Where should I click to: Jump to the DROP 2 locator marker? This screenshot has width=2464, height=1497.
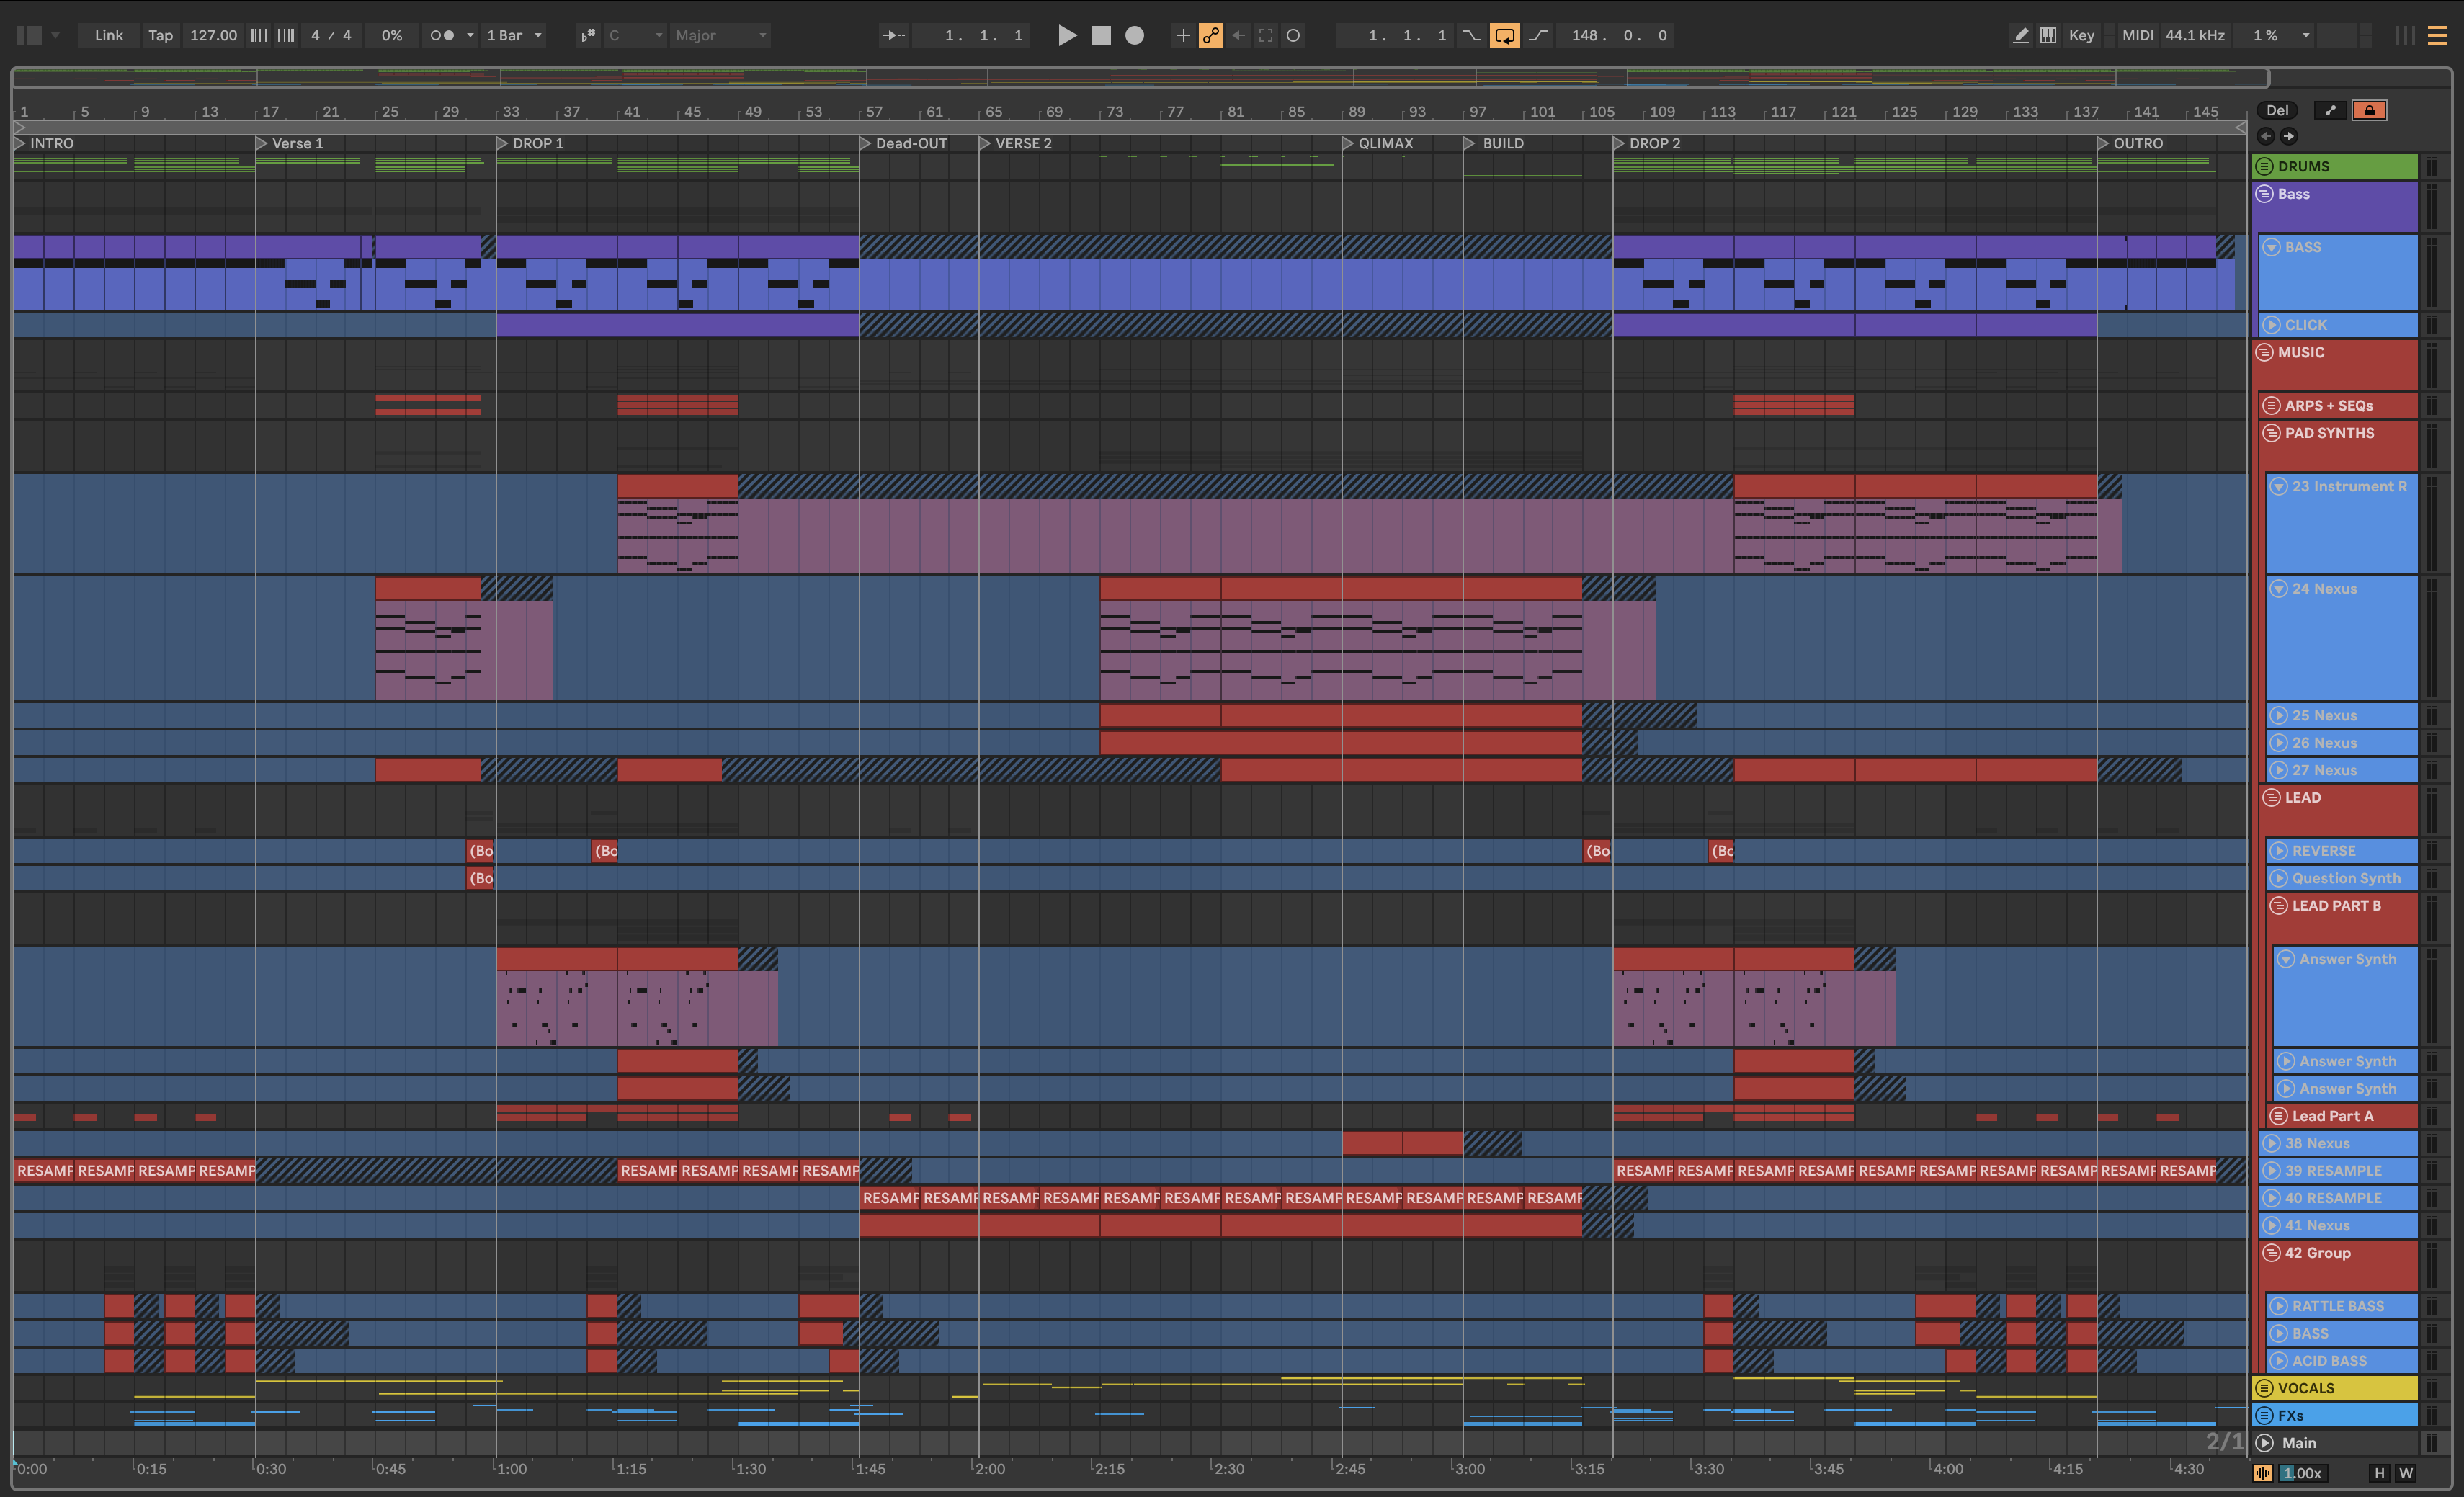click(1619, 143)
